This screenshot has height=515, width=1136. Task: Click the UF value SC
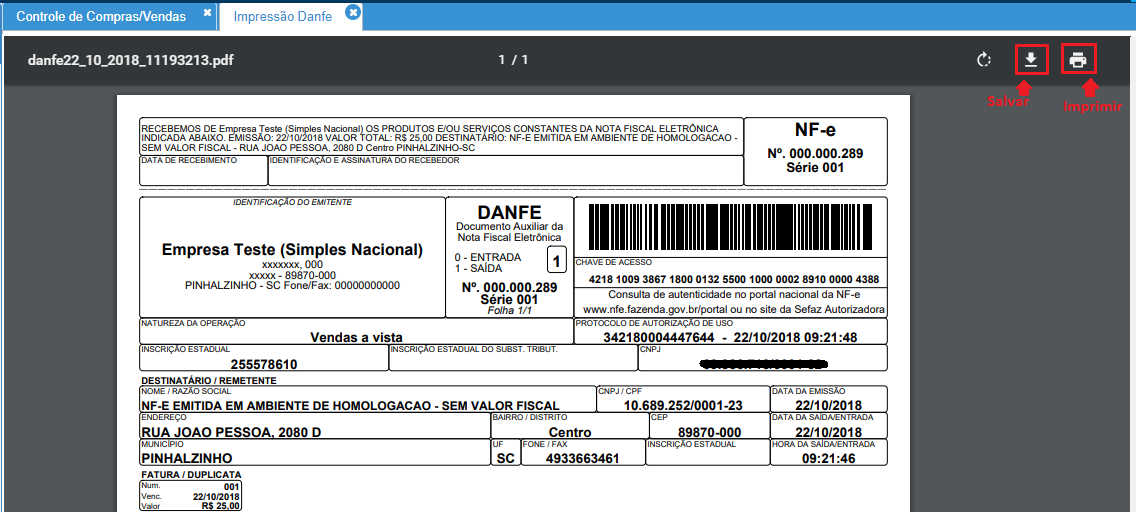(506, 459)
